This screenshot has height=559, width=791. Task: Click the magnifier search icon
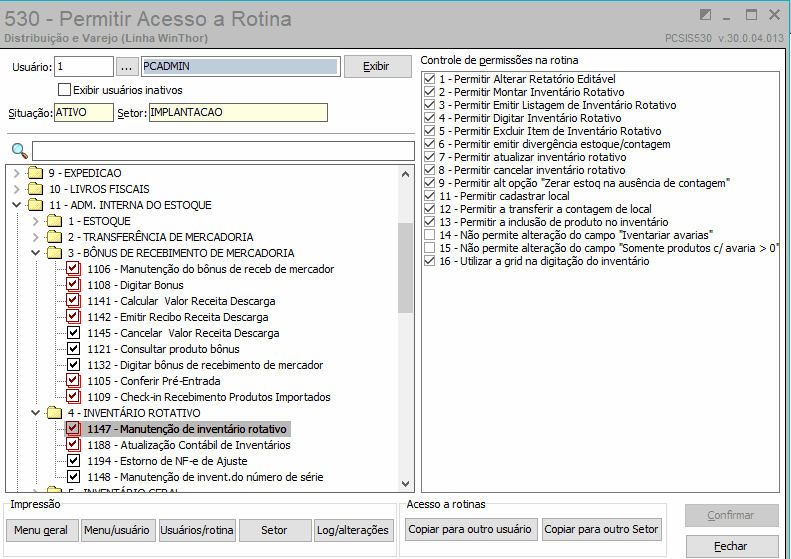(19, 150)
